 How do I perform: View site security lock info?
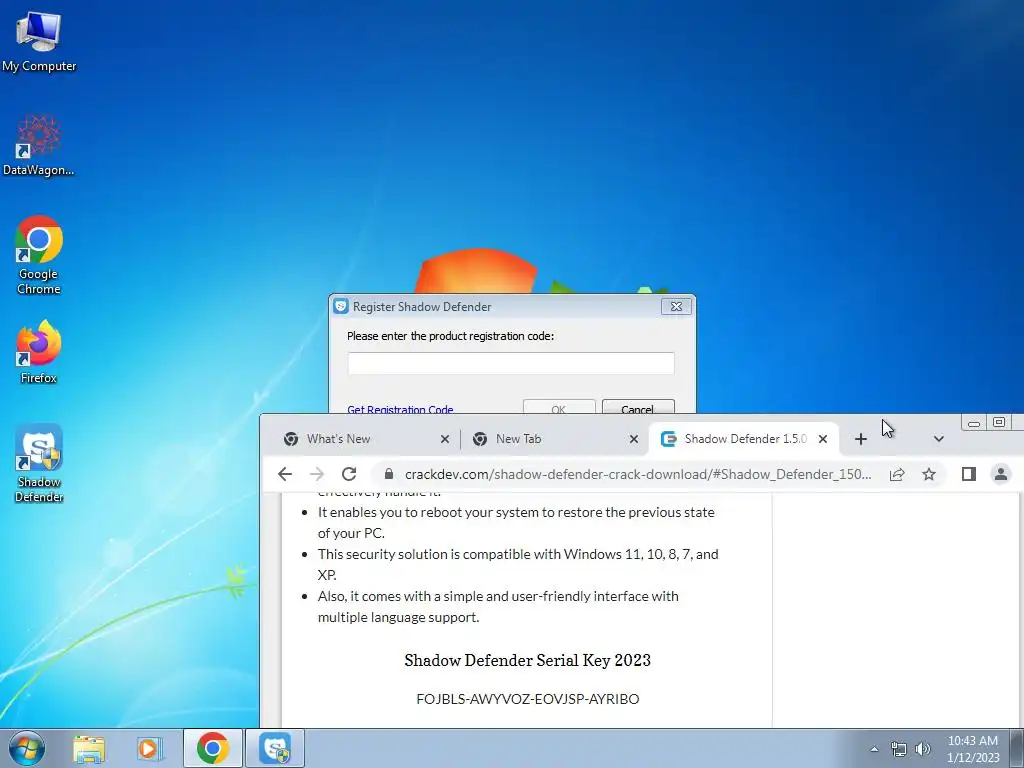point(389,474)
